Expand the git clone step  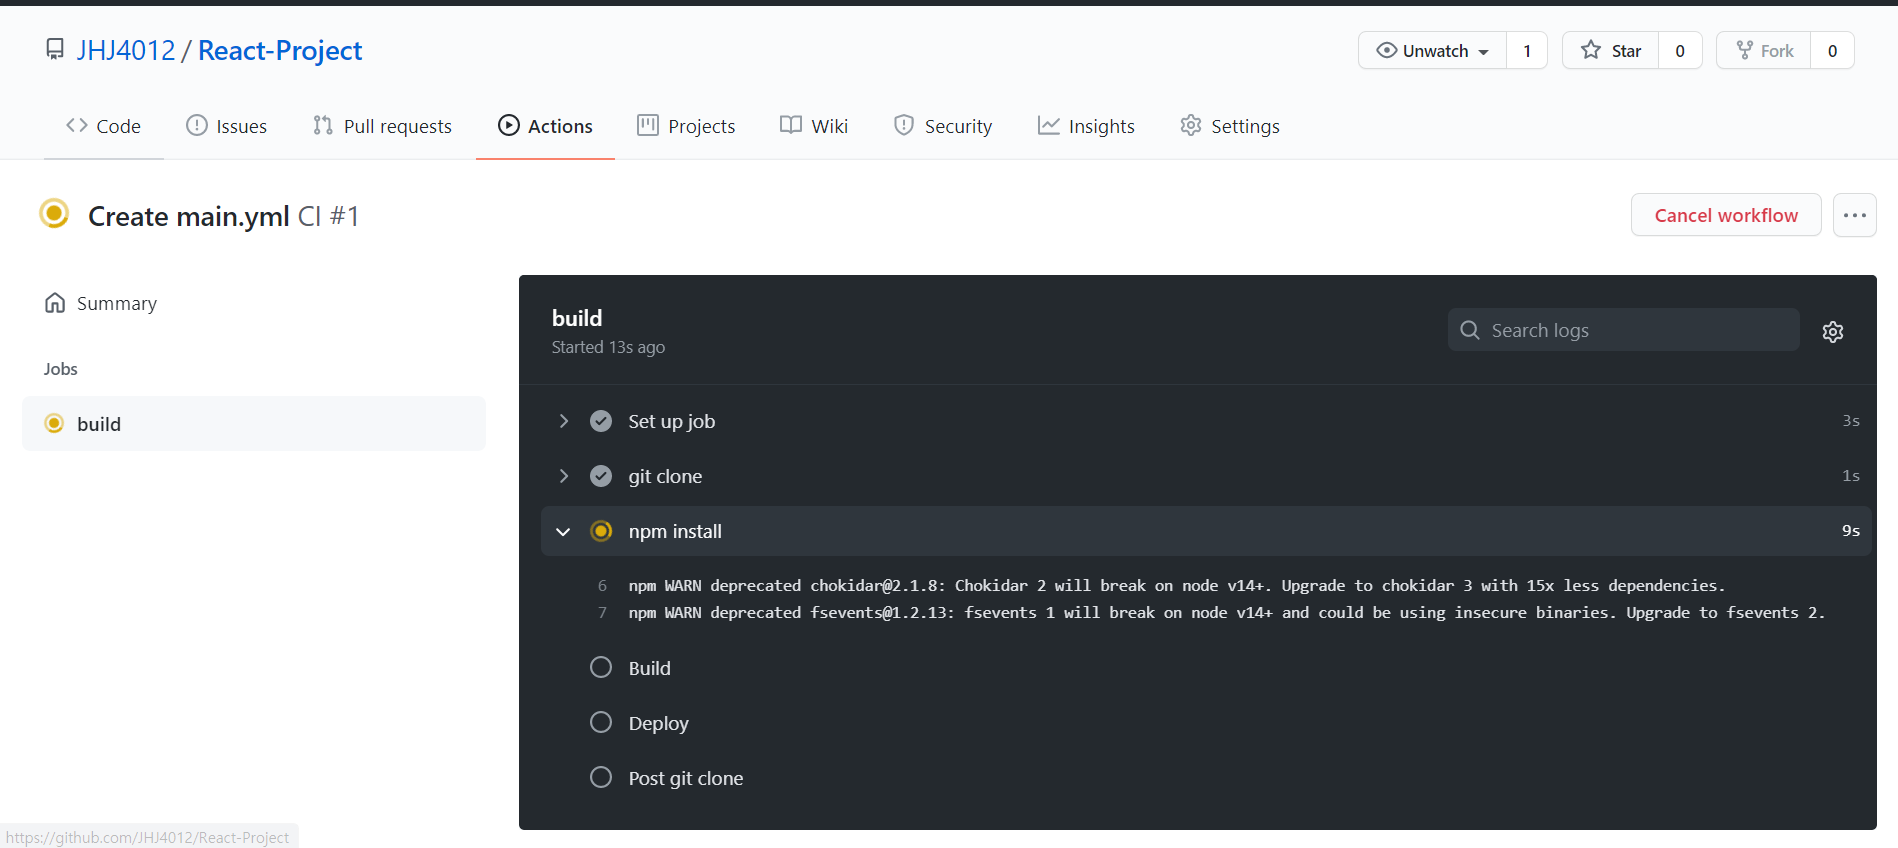coord(563,476)
